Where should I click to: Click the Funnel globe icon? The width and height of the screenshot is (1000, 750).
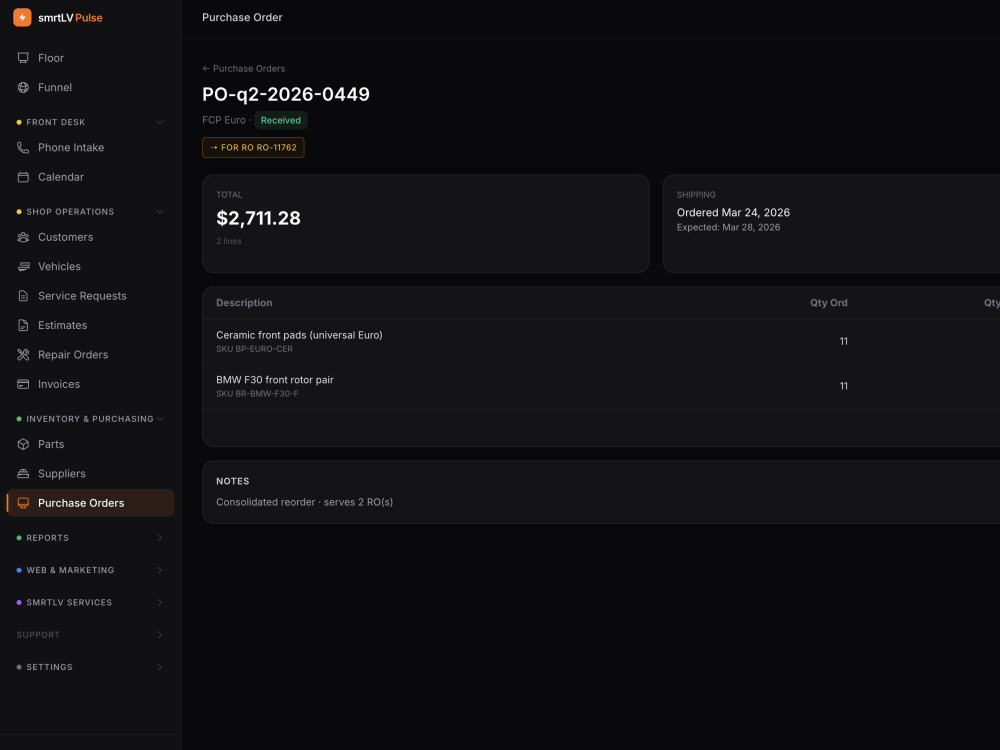[23, 87]
